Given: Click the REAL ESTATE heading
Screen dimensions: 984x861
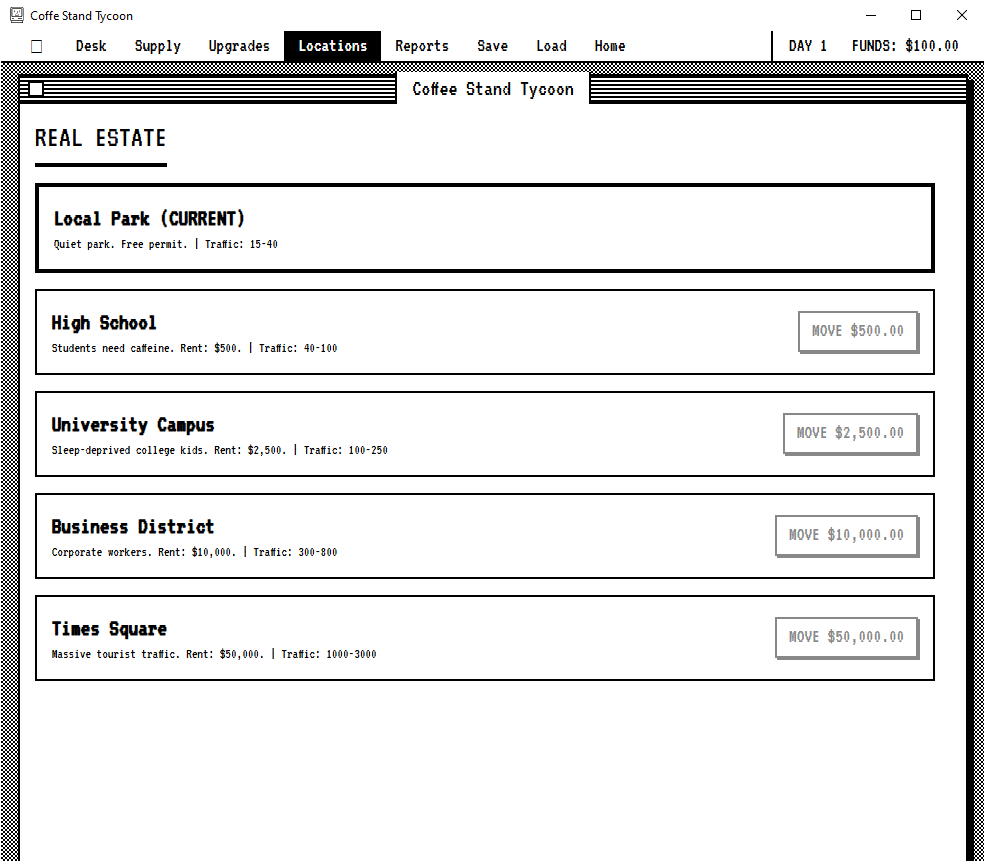Looking at the screenshot, I should [x=100, y=138].
